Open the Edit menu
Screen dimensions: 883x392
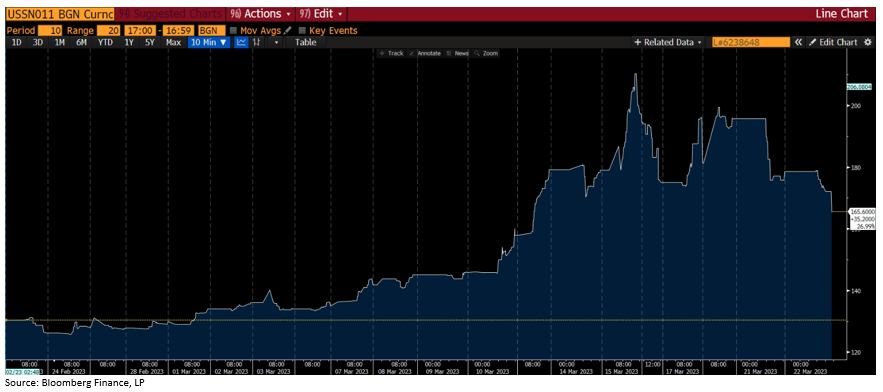pyautogui.click(x=319, y=14)
